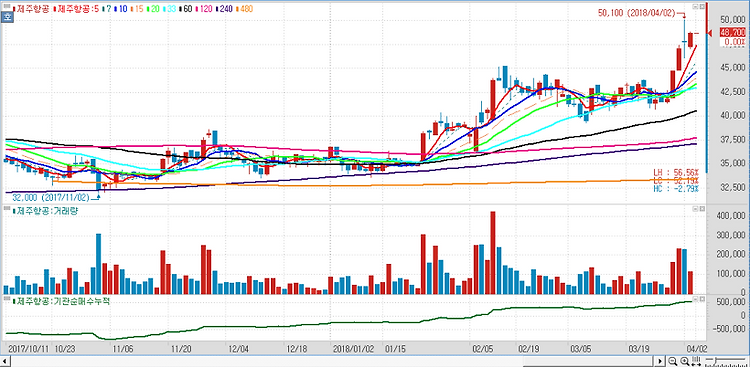Maximize the price chart pane
750x367 pixels.
(x=702, y=7)
